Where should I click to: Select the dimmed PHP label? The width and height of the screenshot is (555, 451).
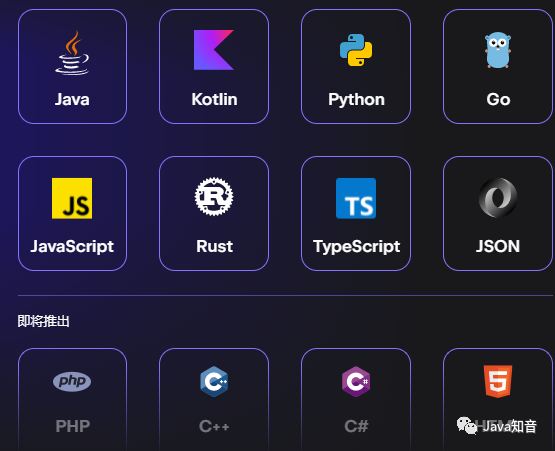[x=73, y=426]
